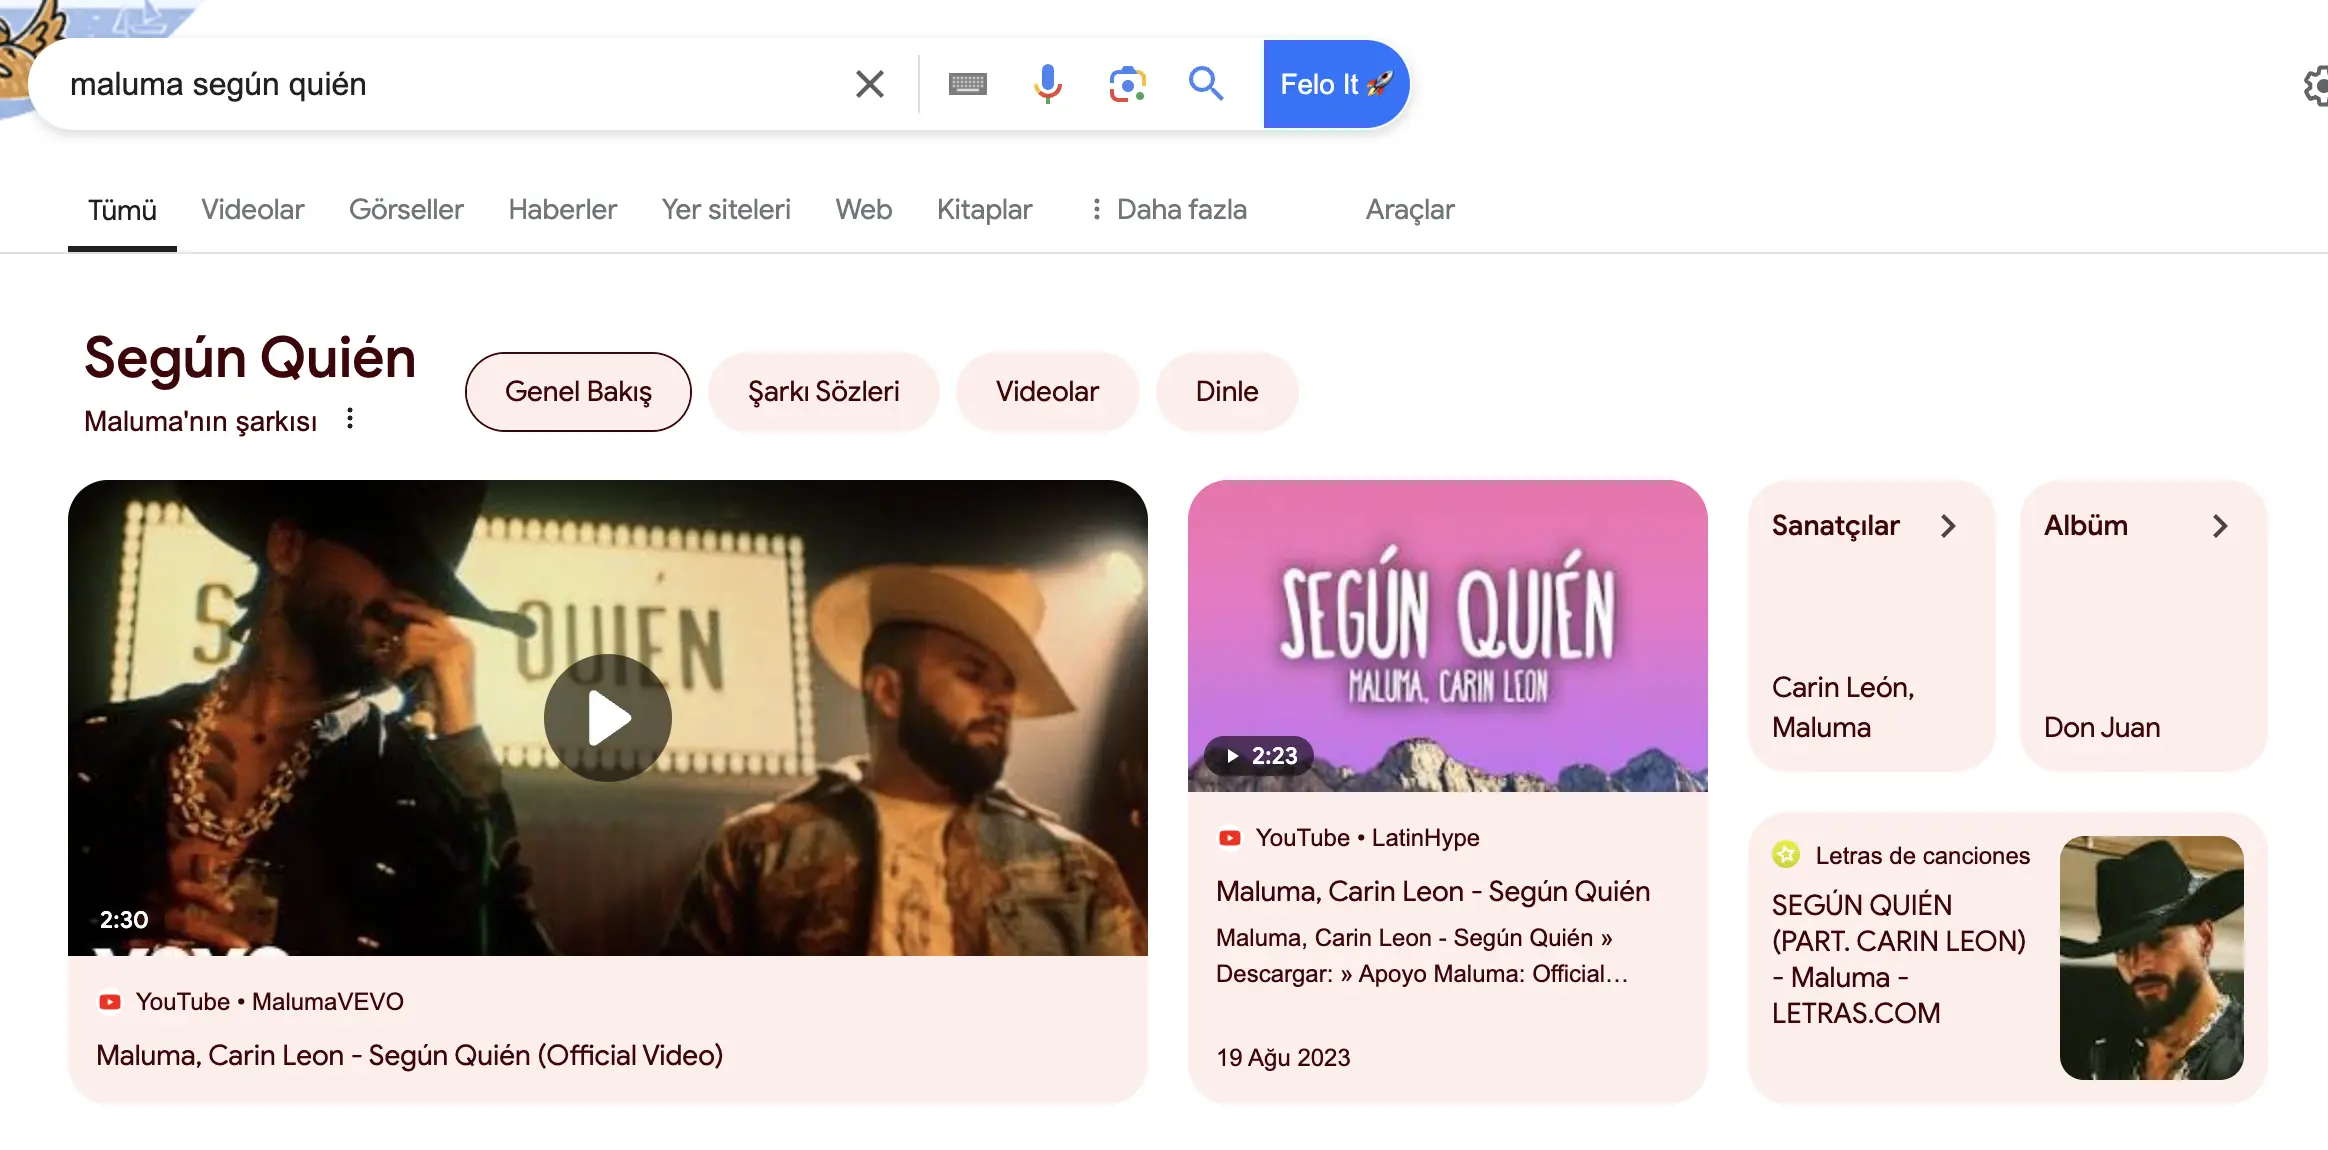Open three-dot menu beside Maluma'nın şarkısı
The height and width of the screenshot is (1150, 2328).
[x=349, y=419]
